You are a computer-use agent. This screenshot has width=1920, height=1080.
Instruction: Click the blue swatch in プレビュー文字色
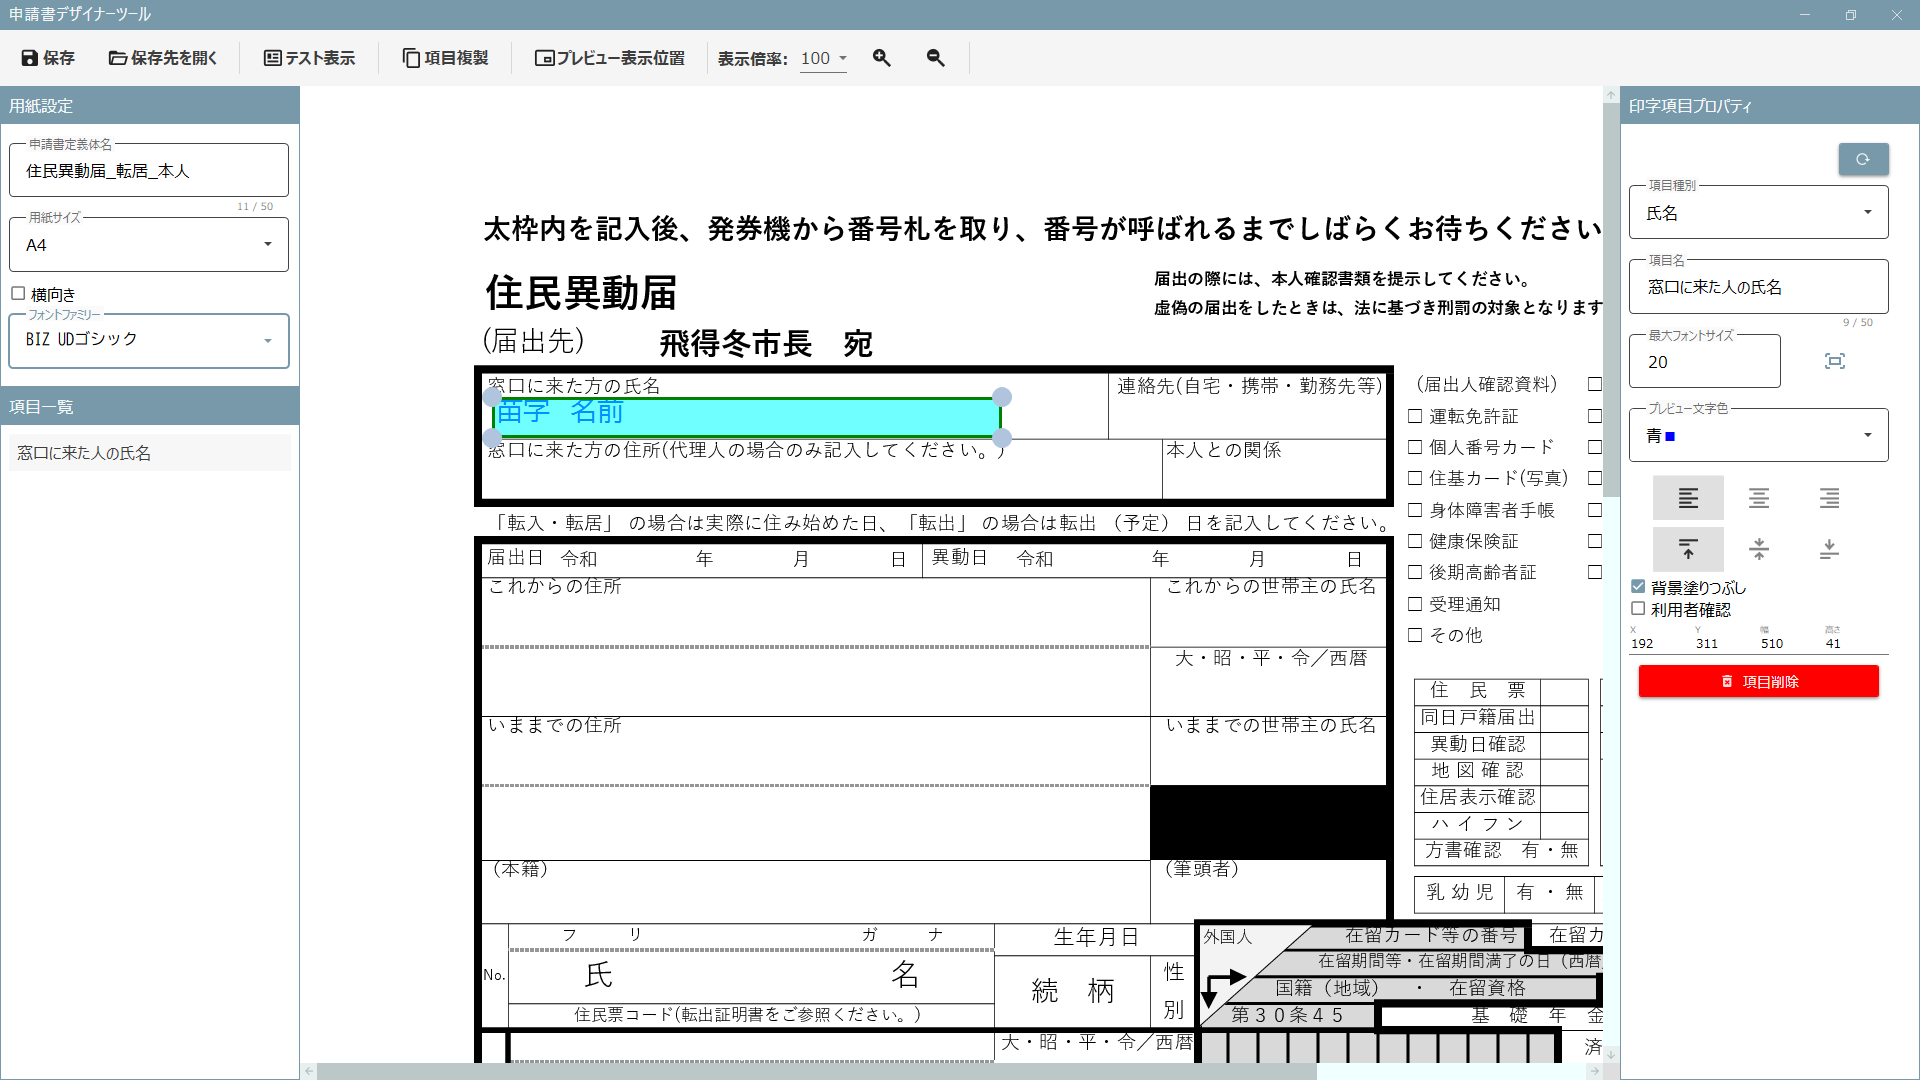point(1669,437)
